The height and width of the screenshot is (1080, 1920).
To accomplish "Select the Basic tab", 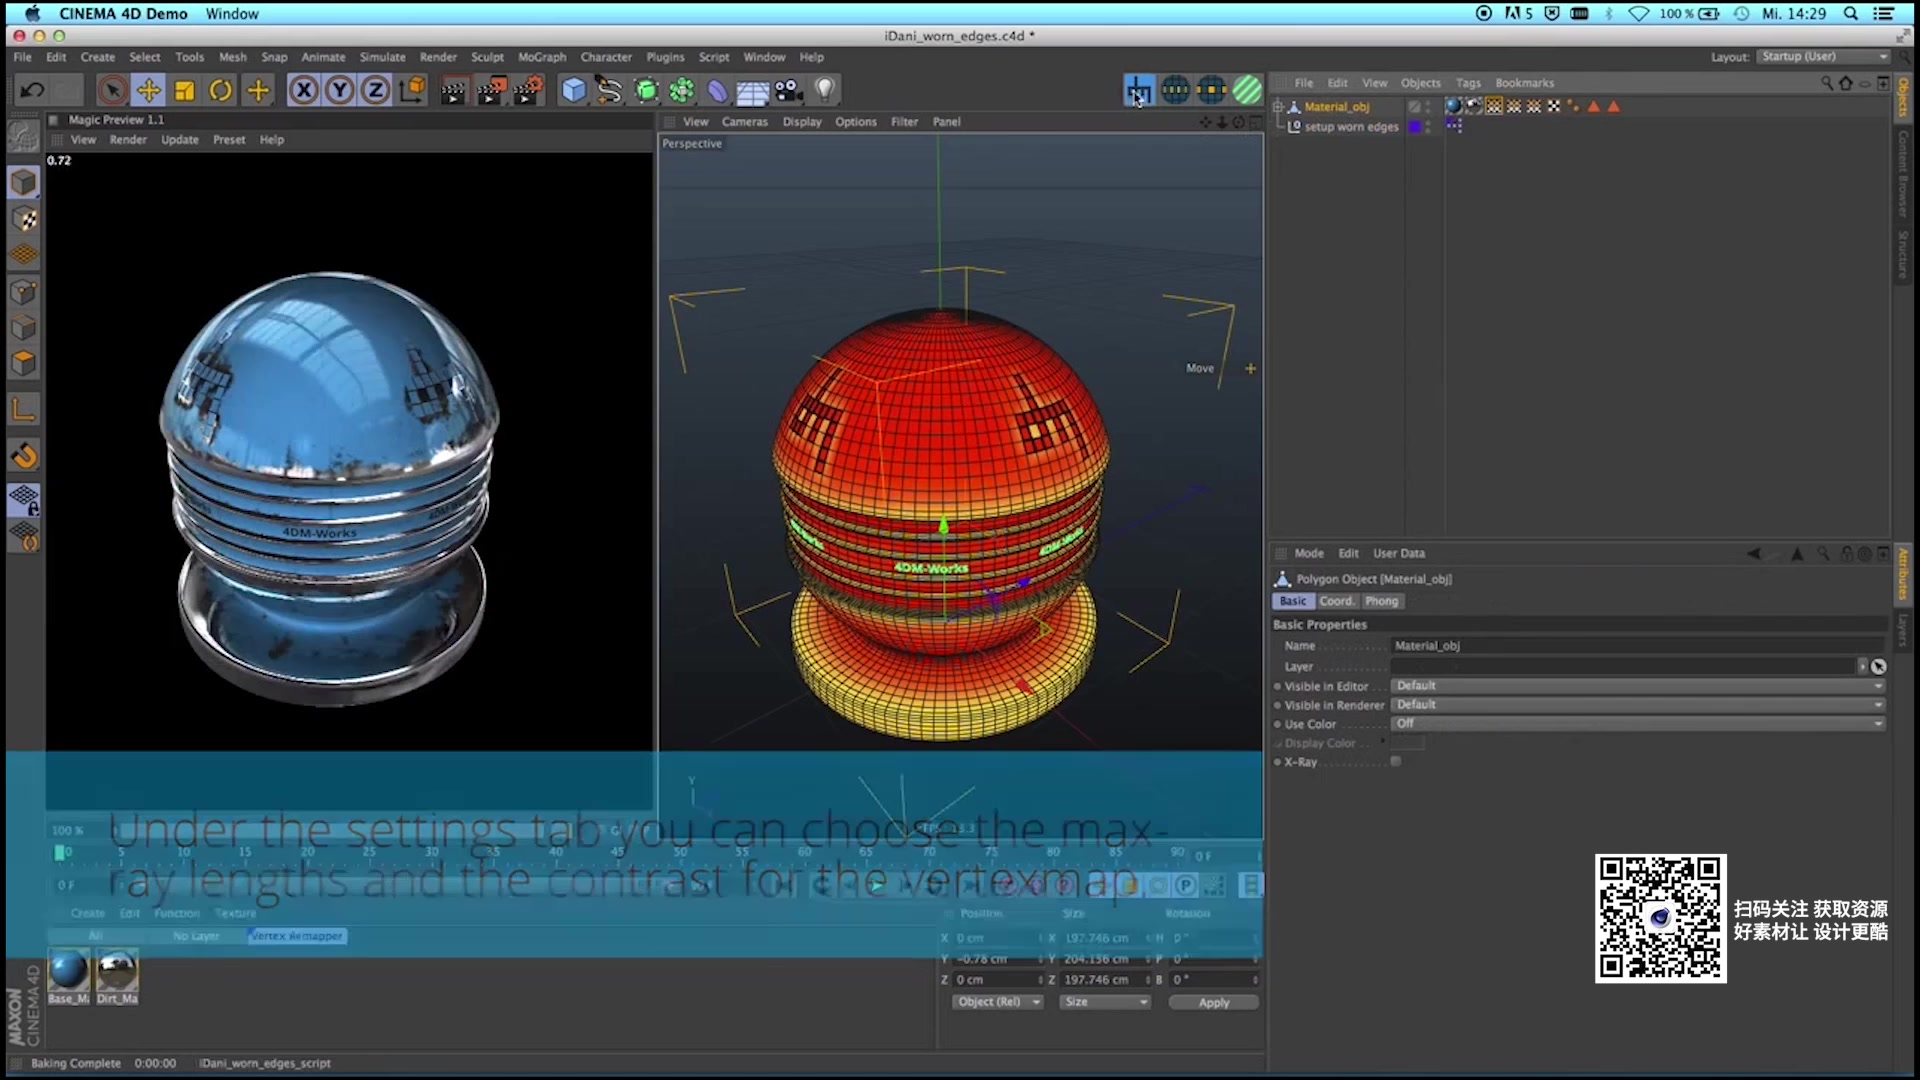I will [x=1293, y=601].
